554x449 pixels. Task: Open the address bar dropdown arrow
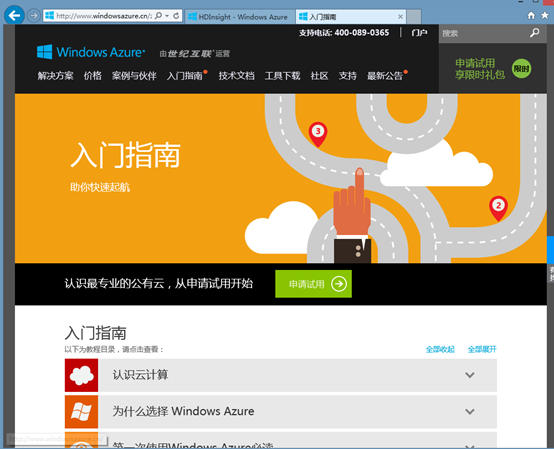(167, 16)
